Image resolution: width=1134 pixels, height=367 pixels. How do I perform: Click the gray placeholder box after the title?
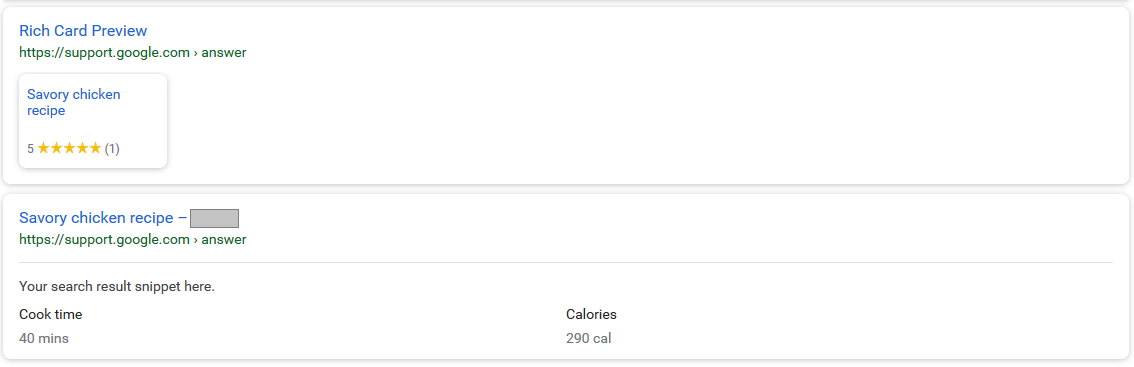214,219
